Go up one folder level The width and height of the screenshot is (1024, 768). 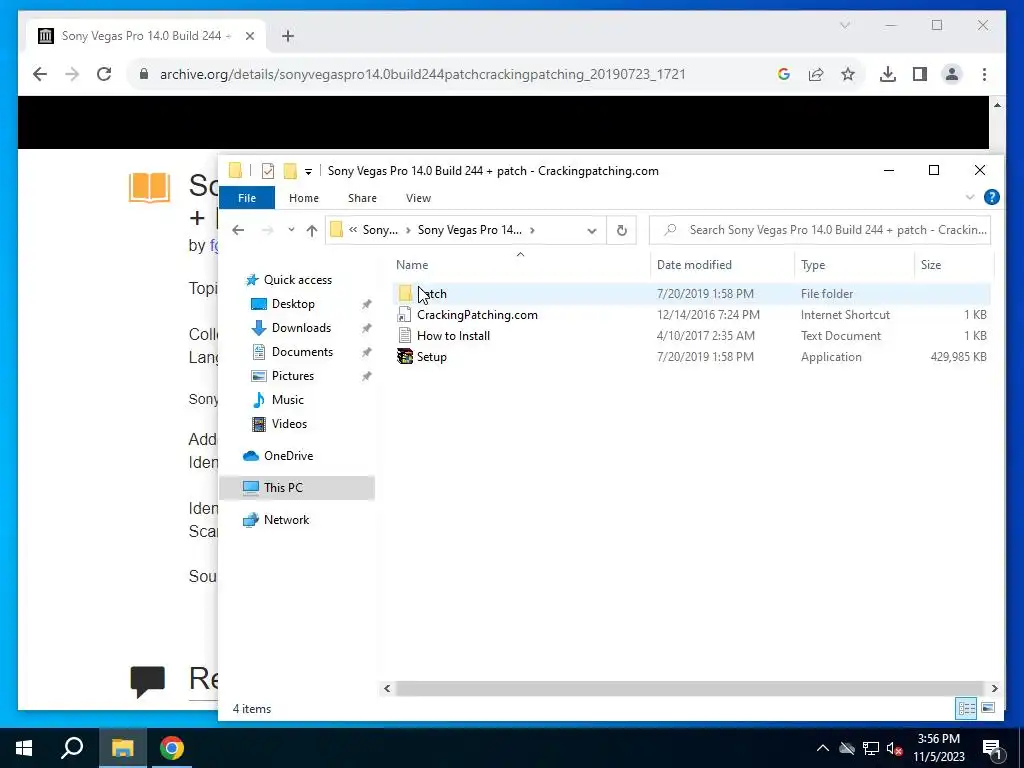pos(312,230)
